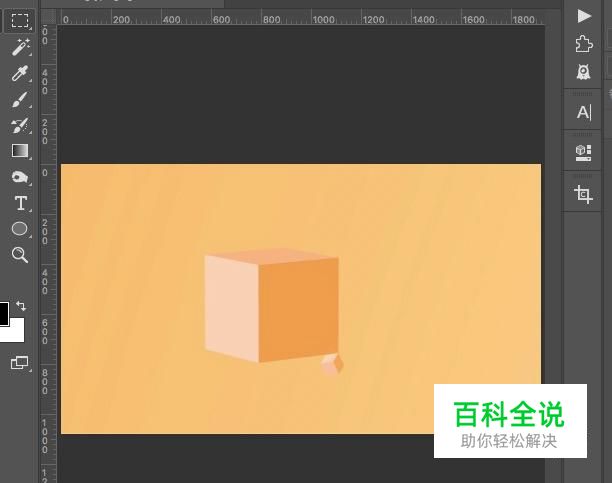Viewport: 612px width, 483px height.
Task: Click the large orange cube on canvas
Action: 271,305
